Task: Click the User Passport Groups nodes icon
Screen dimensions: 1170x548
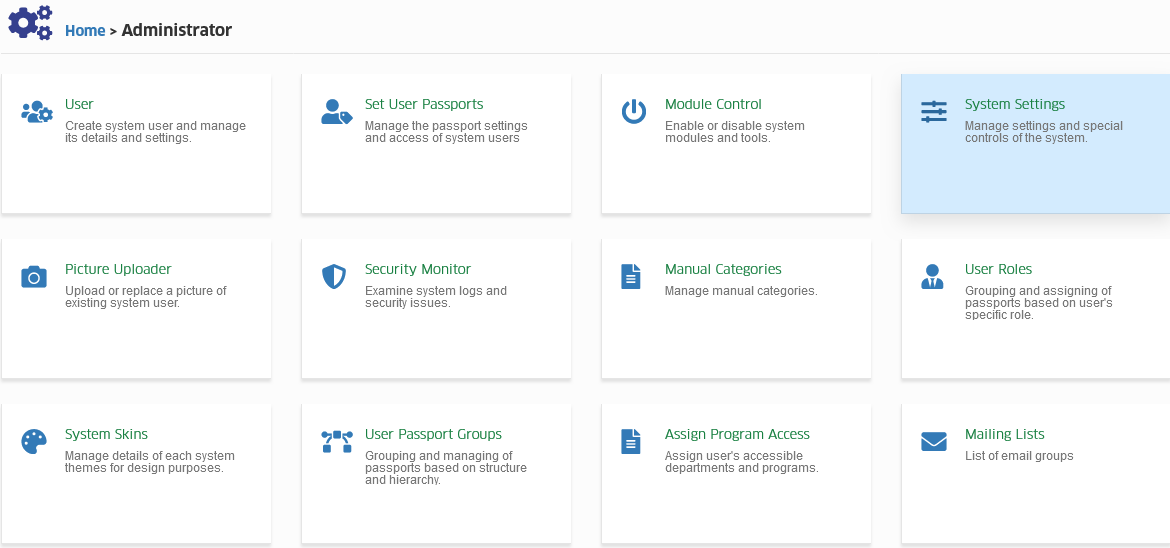Action: (337, 442)
